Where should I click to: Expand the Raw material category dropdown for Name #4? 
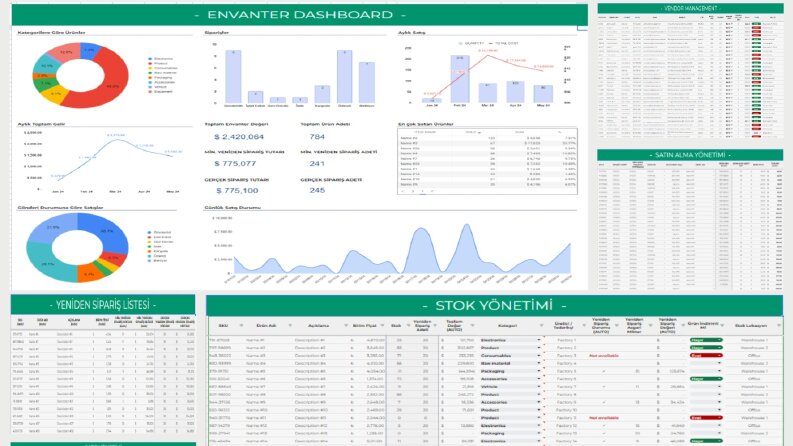click(539, 364)
